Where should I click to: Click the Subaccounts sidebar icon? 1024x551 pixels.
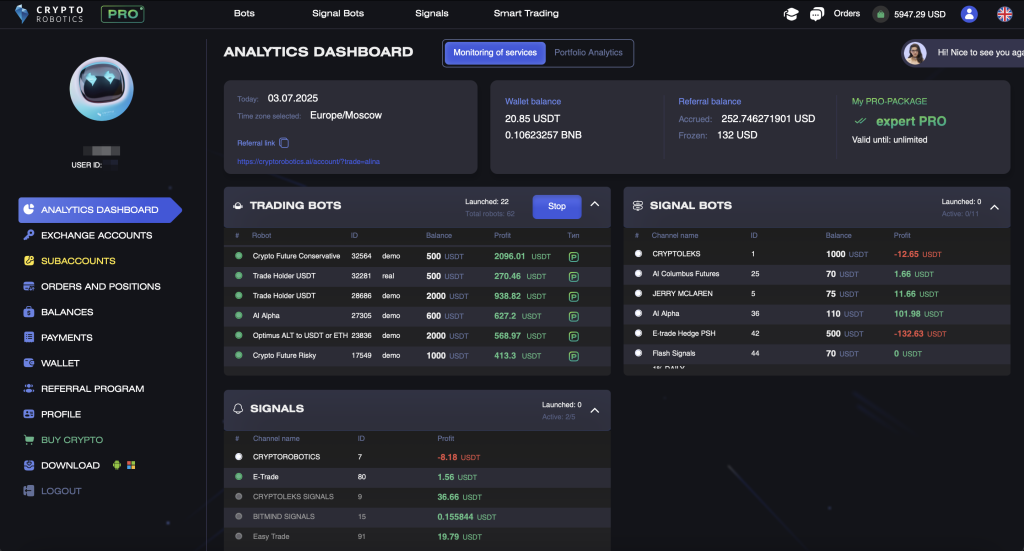coord(29,260)
